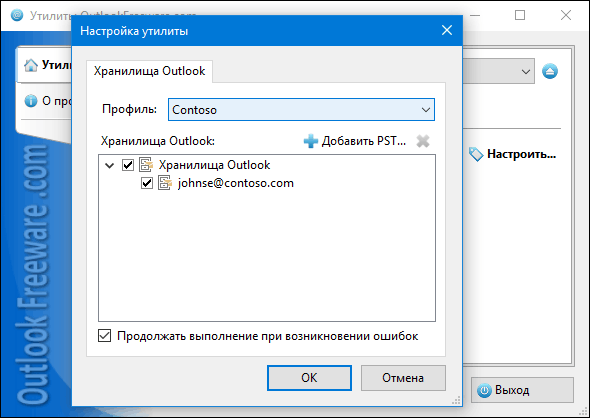Open the background utility dropdown arrow
This screenshot has height=418, width=590.
point(526,71)
